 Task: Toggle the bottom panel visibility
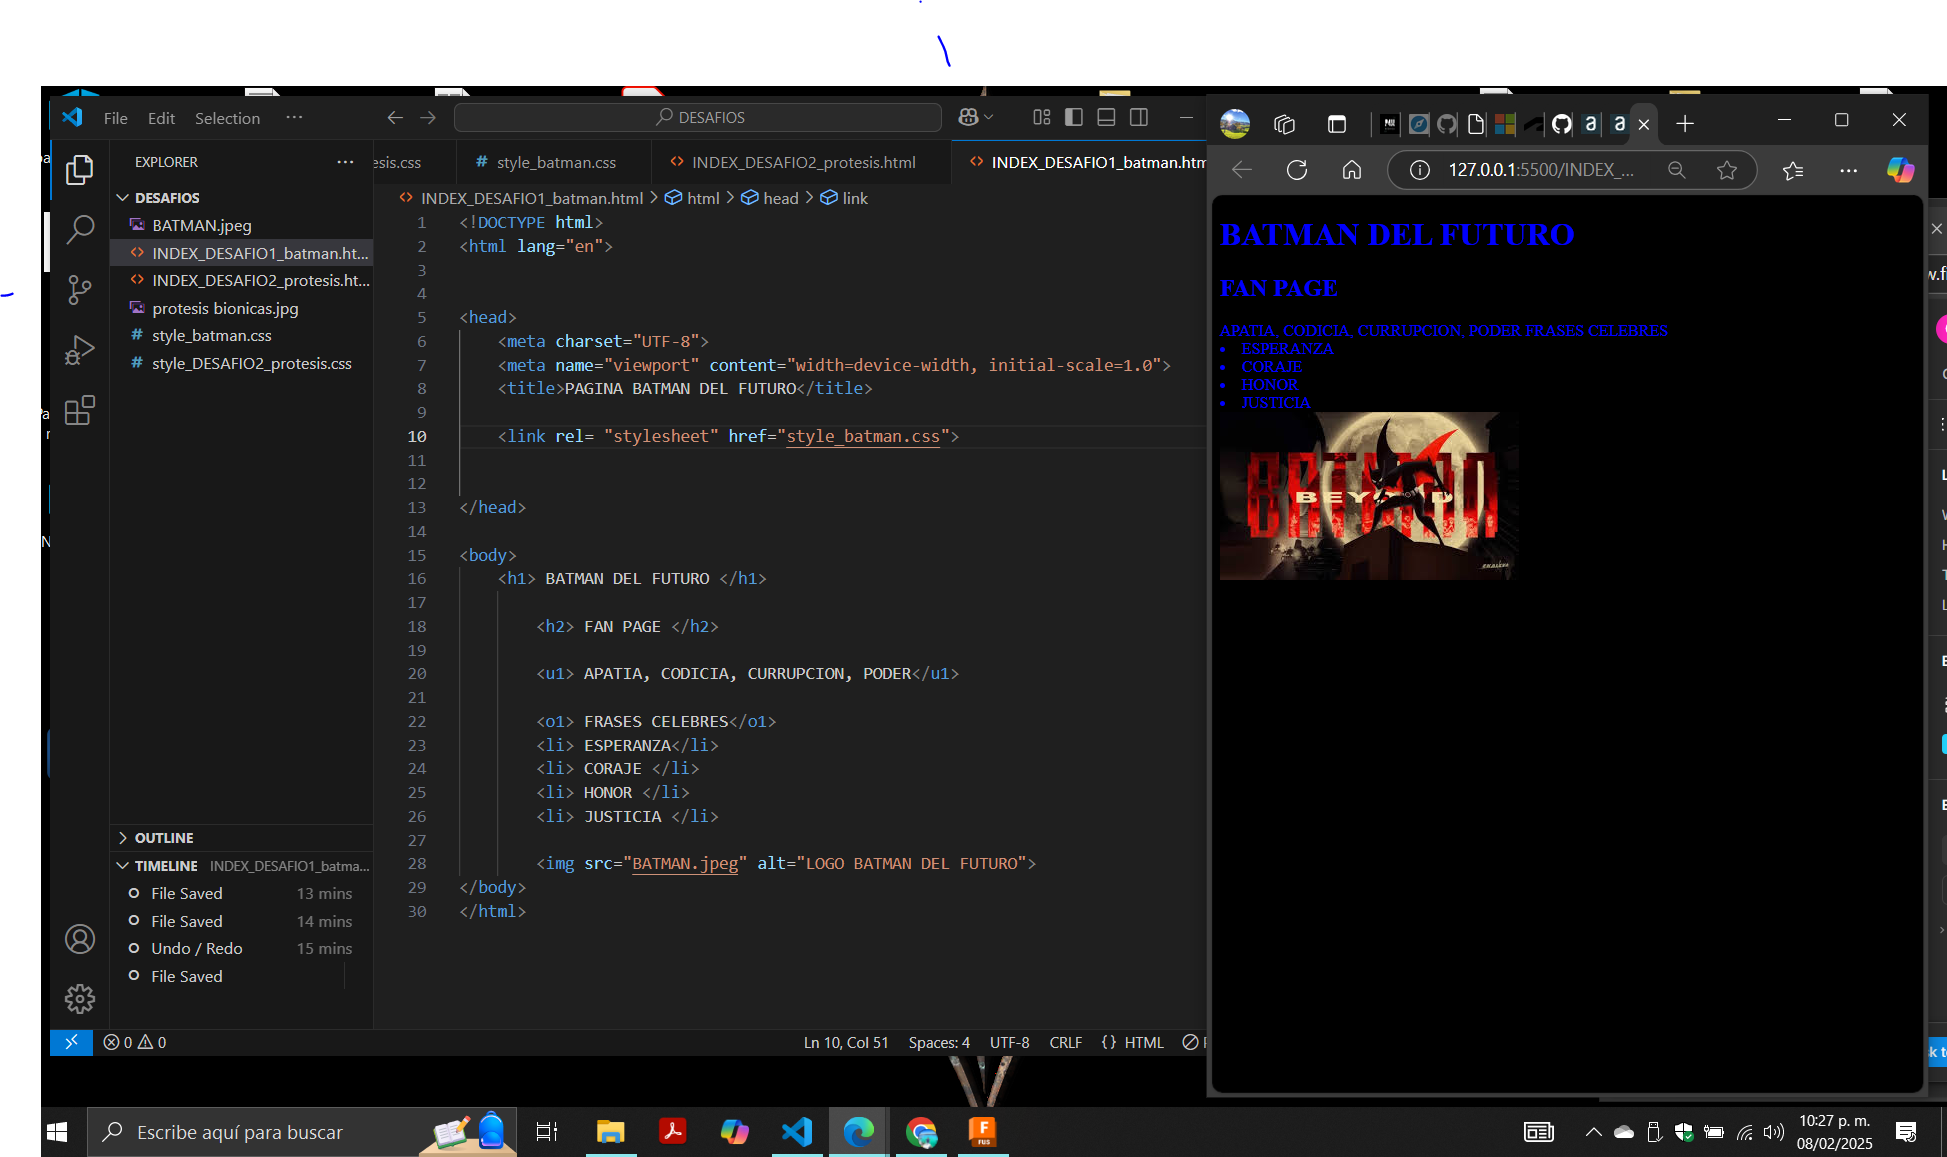click(1106, 117)
